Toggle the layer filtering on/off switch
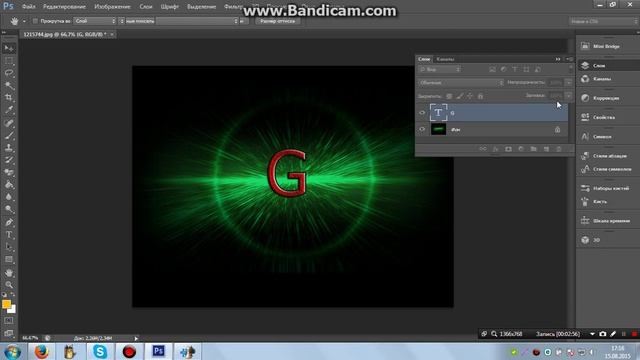This screenshot has height=360, width=640. pos(571,70)
